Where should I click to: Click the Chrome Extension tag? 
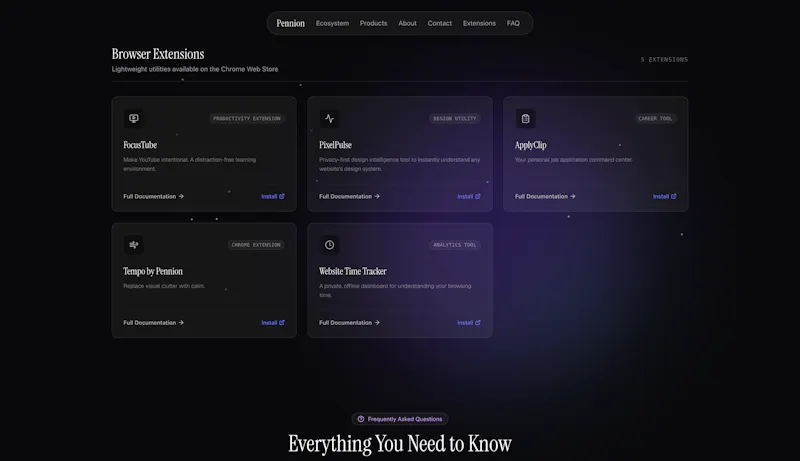click(x=256, y=245)
